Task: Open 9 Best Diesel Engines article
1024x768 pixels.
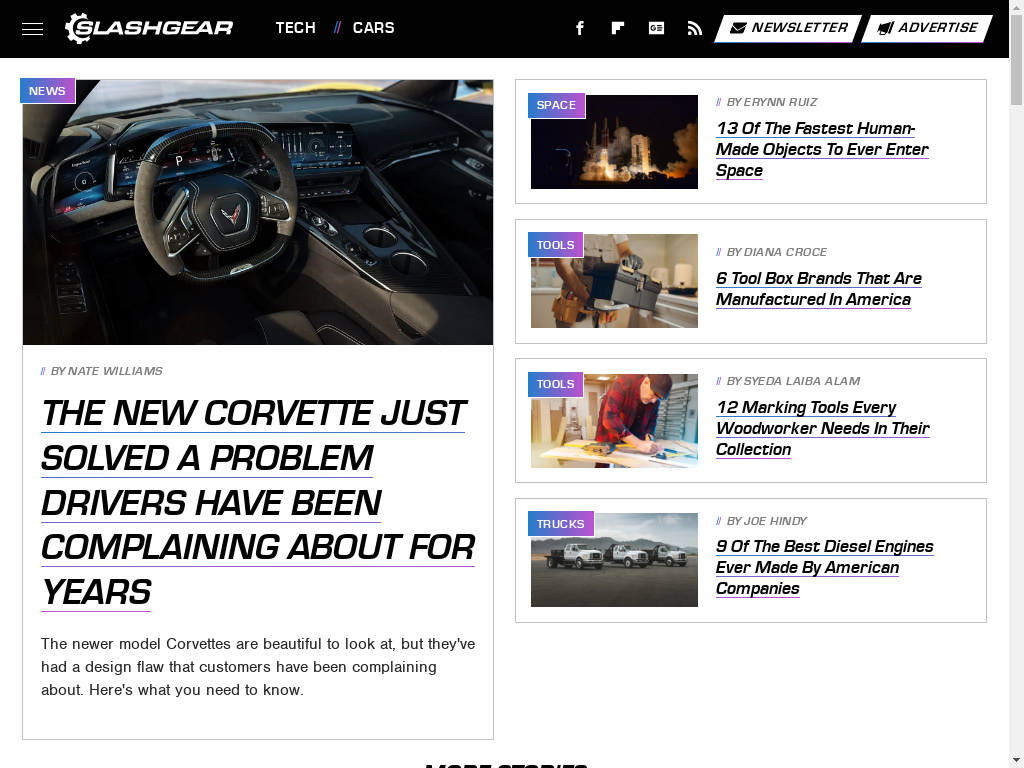Action: pyautogui.click(x=825, y=568)
